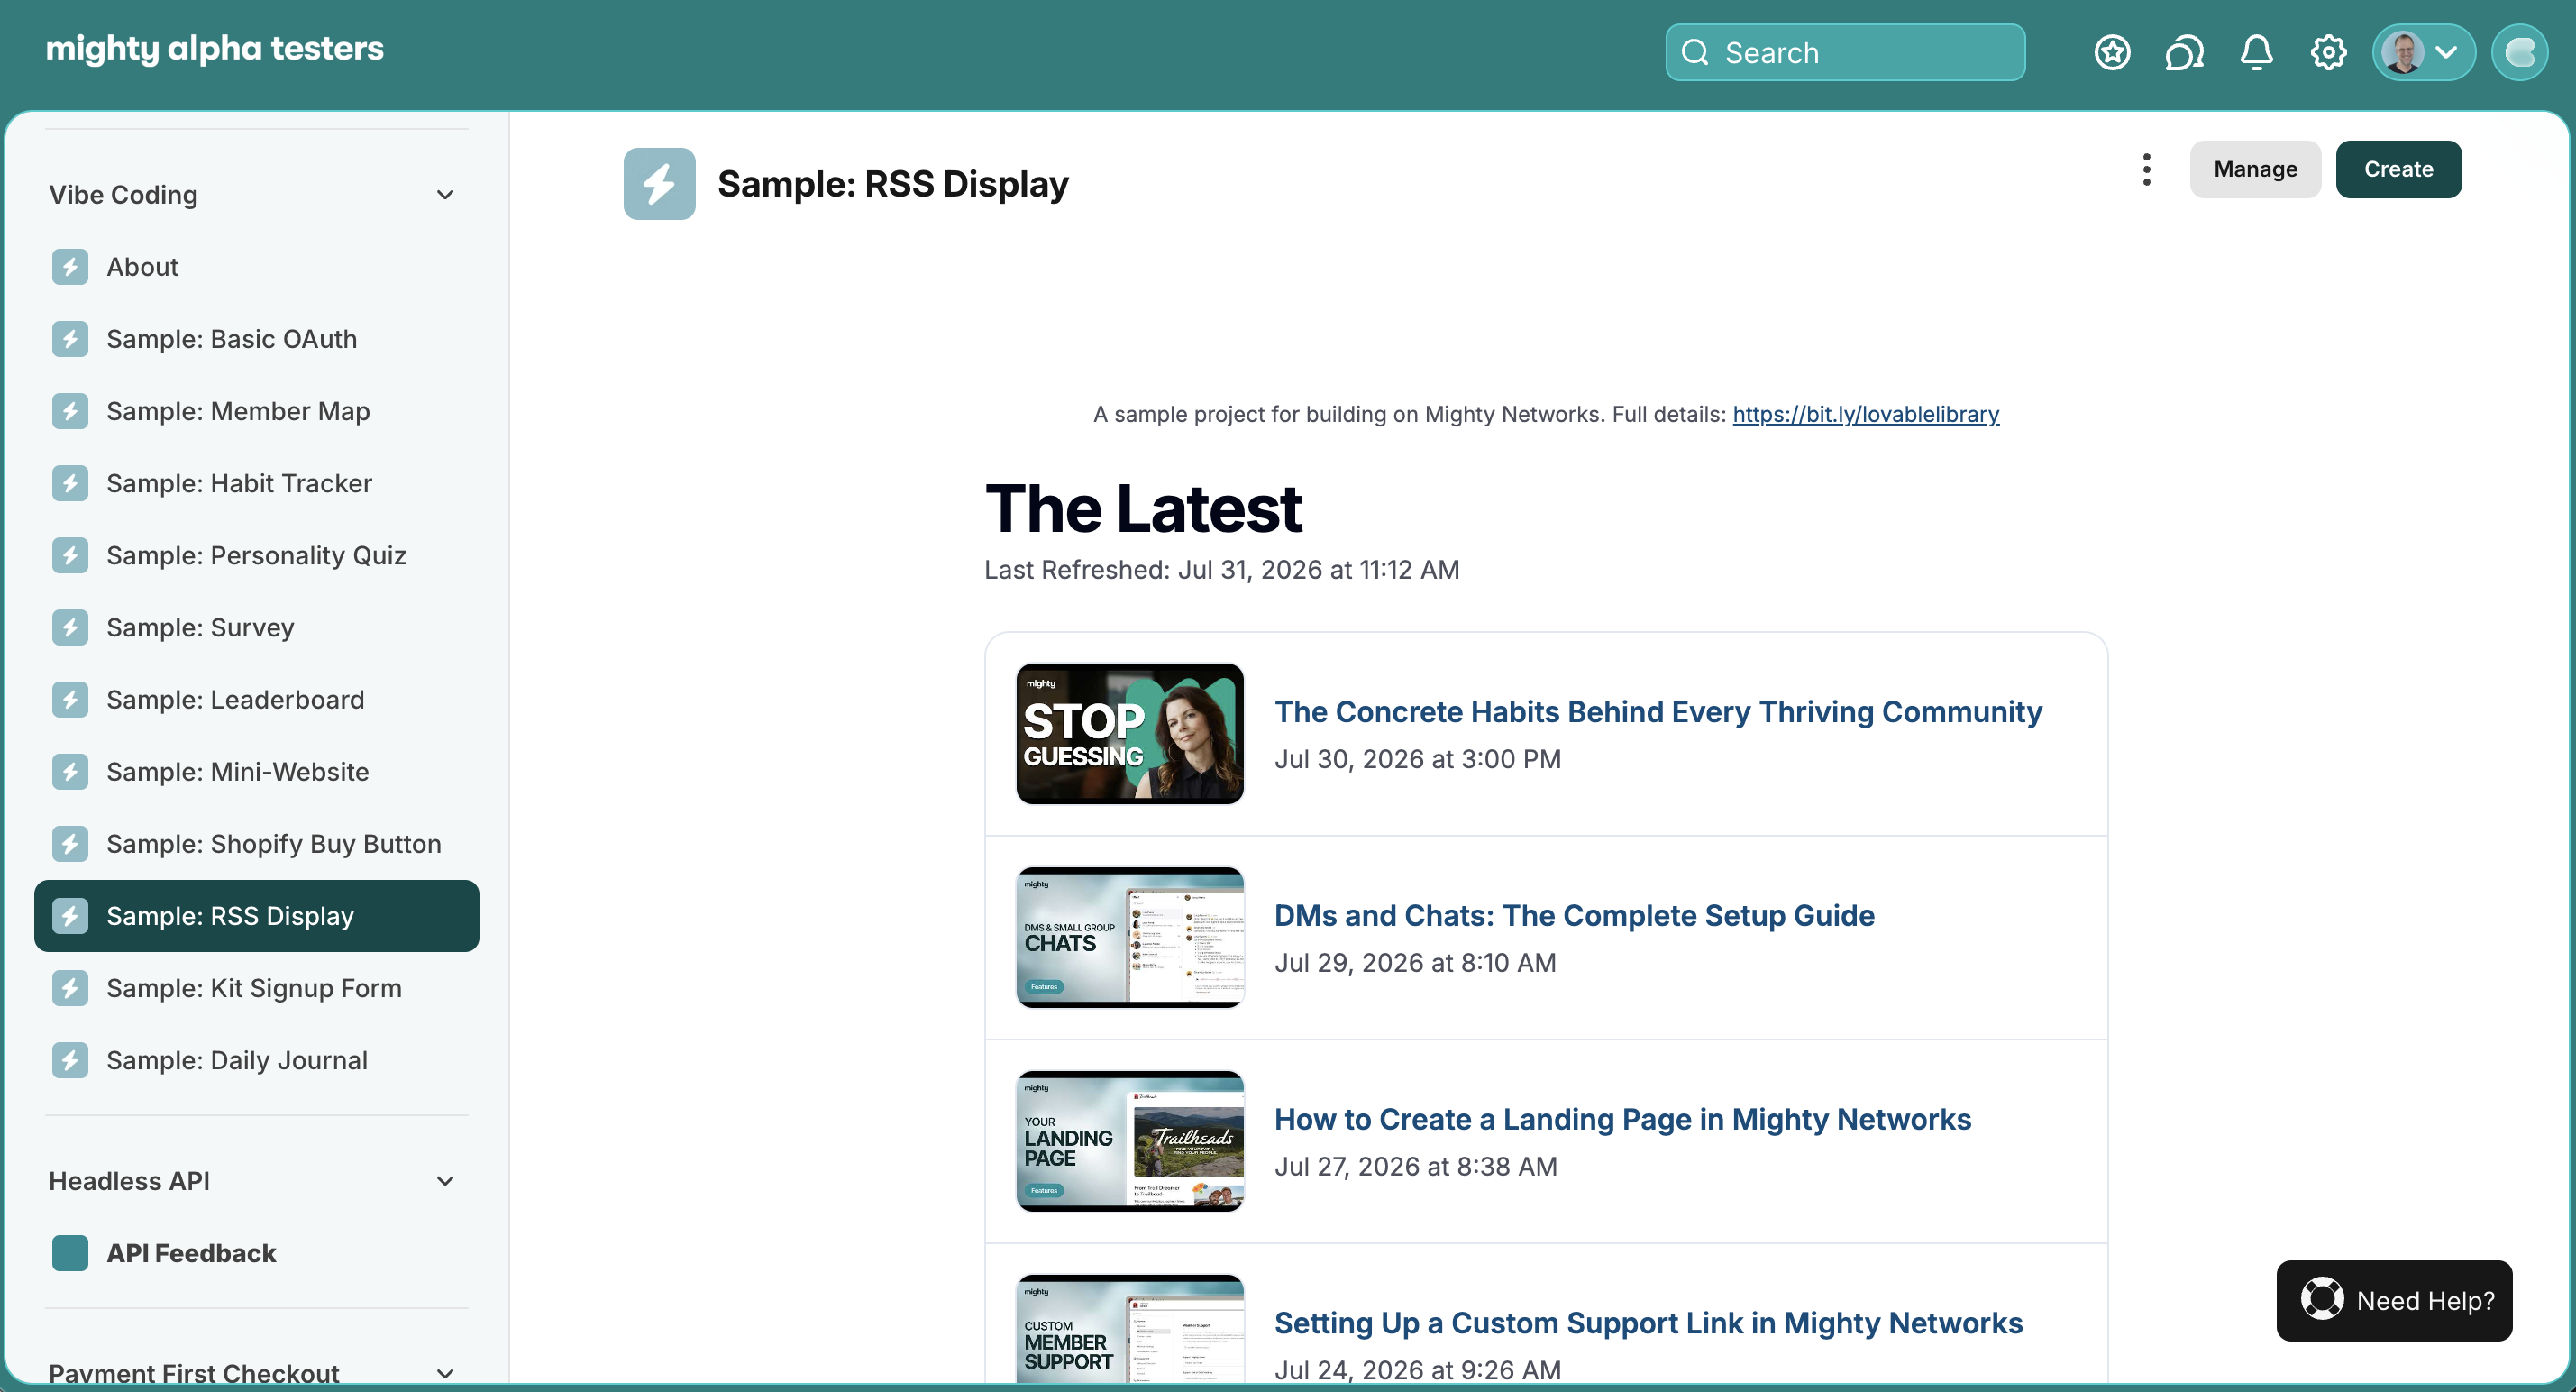
Task: Click the Personality Quiz lightning icon
Action: (x=70, y=555)
